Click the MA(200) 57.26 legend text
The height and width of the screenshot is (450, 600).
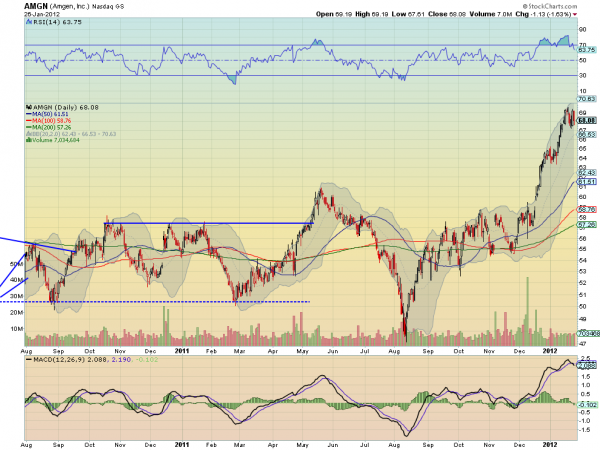(52, 127)
